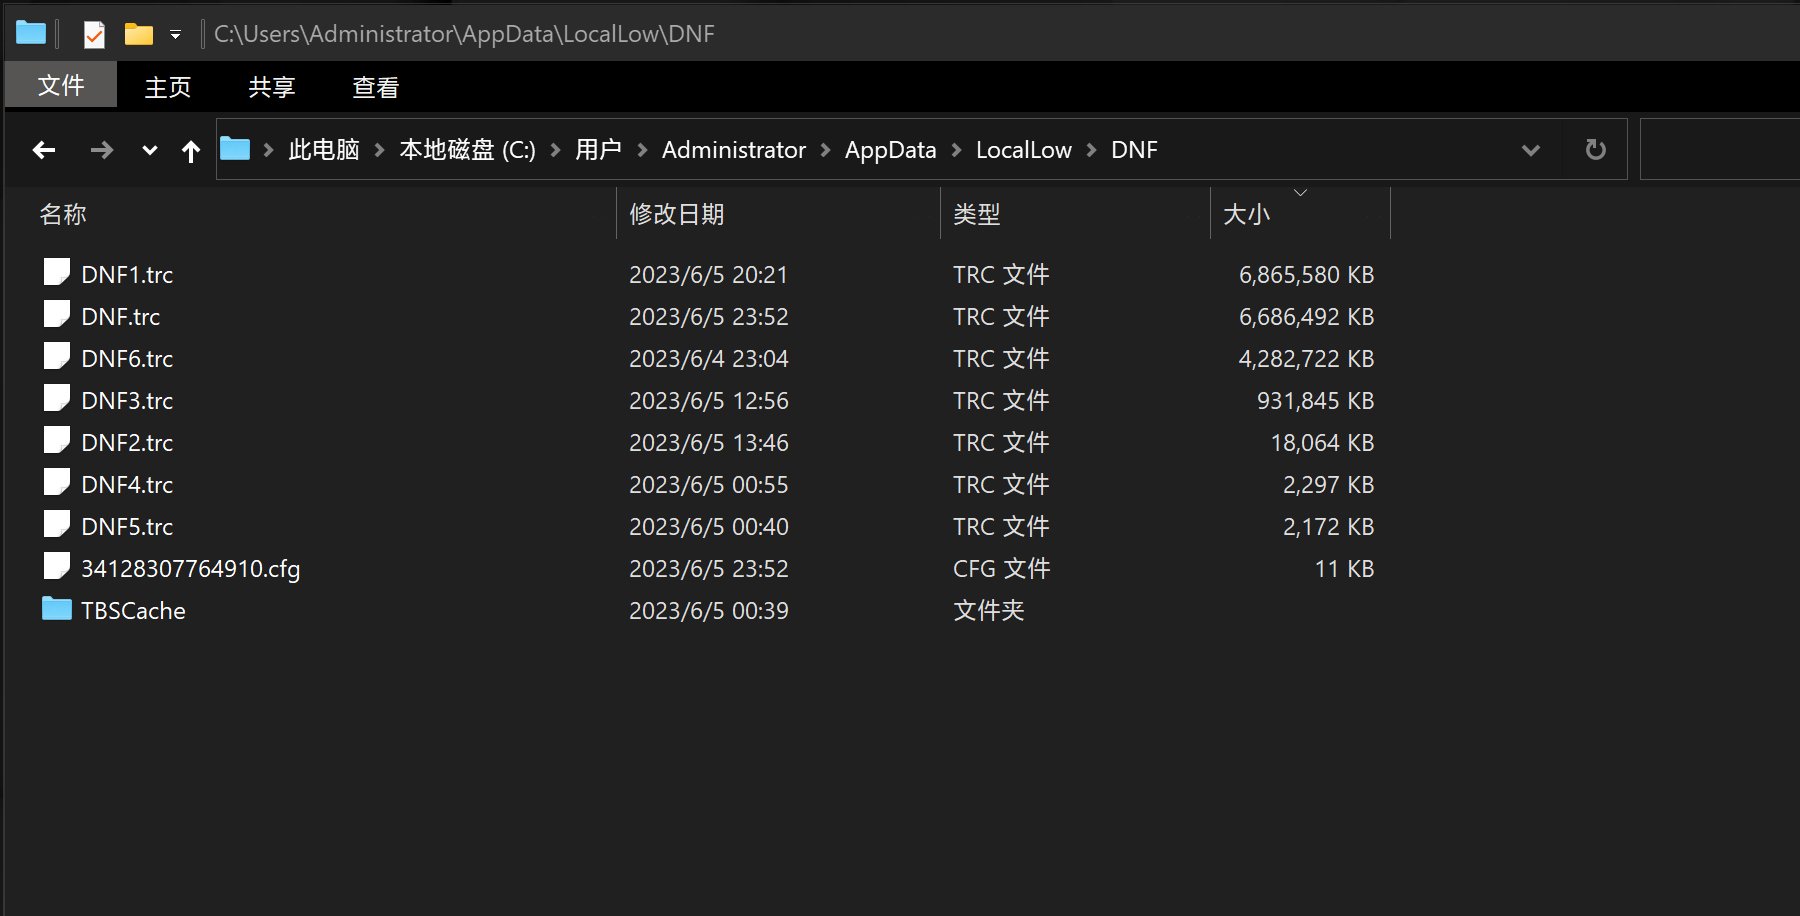1800x916 pixels.
Task: Expand chevron after 用户 in breadcrumb
Action: 642,150
